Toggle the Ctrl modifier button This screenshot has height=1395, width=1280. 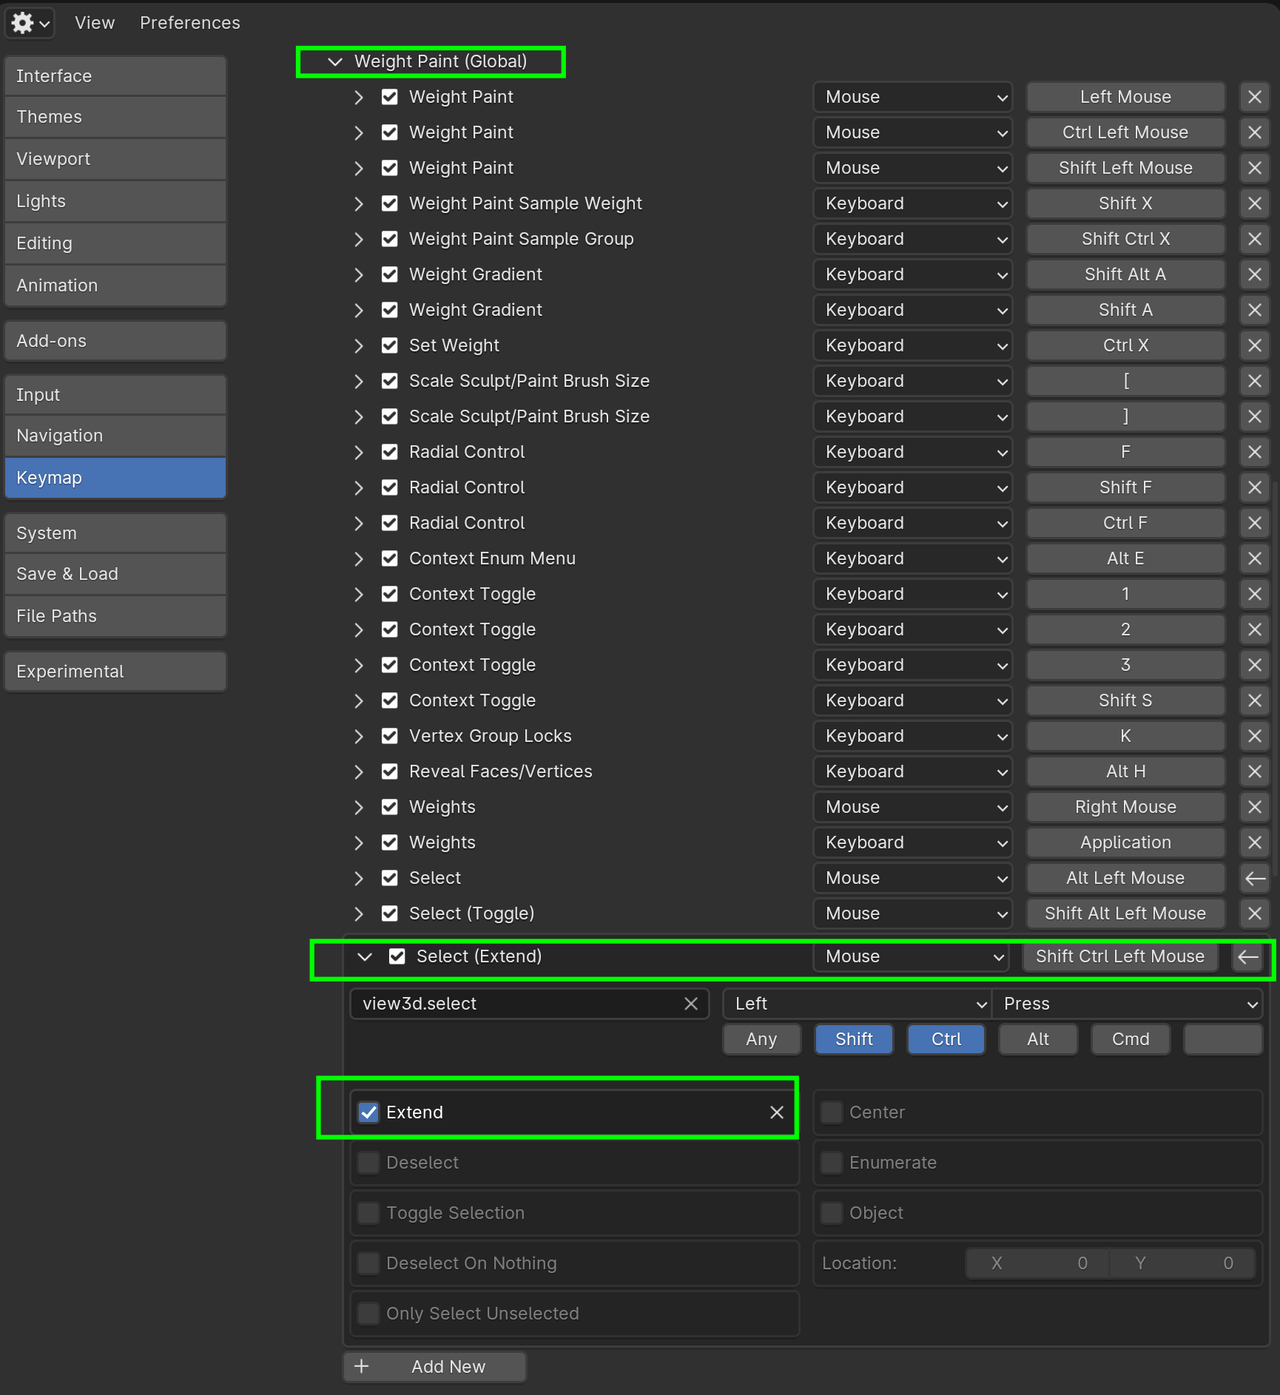[x=946, y=1039]
